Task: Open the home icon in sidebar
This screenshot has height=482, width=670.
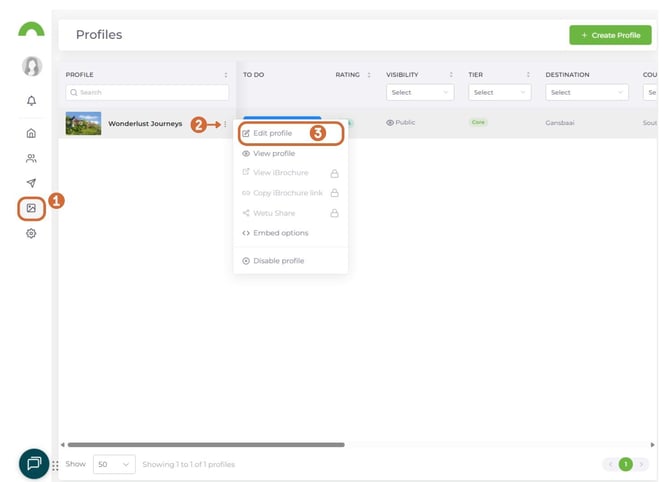Action: (x=31, y=133)
